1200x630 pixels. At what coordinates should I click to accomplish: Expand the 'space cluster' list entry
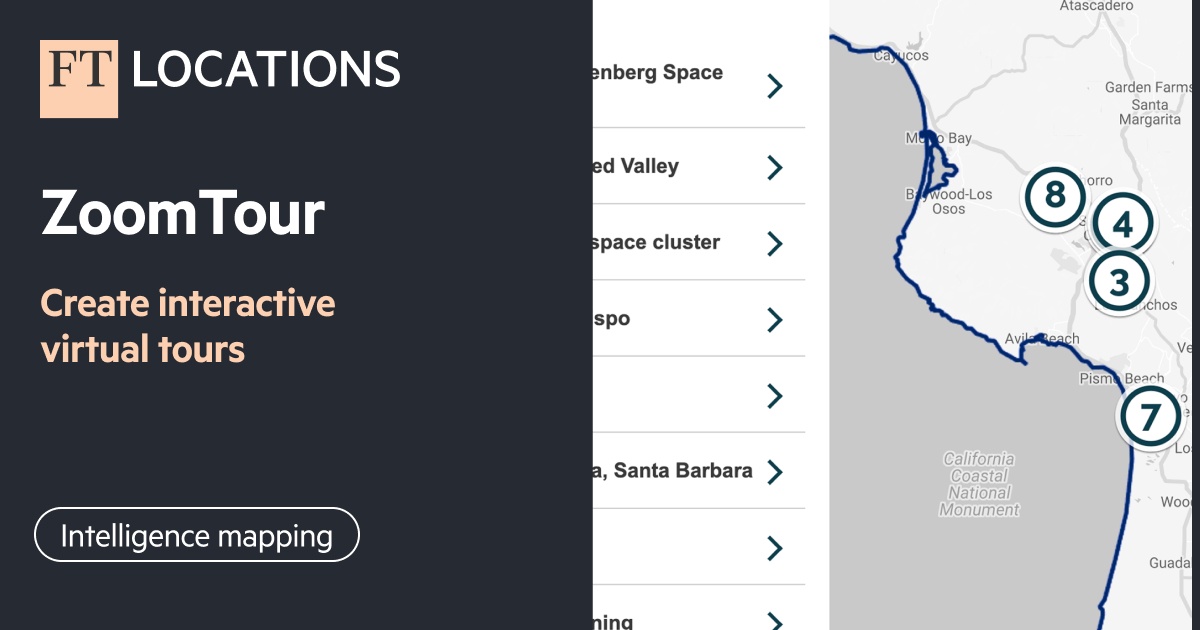pyautogui.click(x=775, y=243)
